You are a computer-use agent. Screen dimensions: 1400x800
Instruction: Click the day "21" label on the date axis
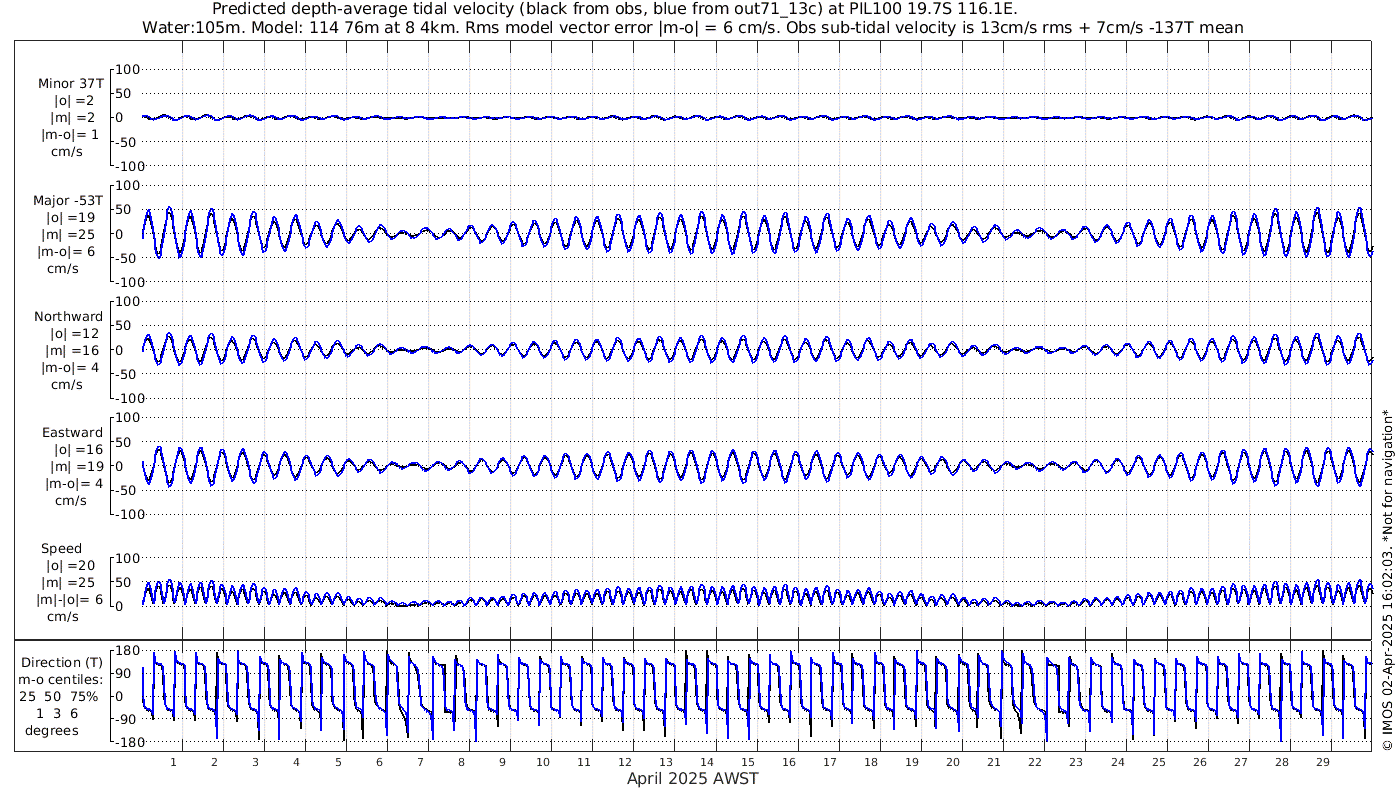click(x=994, y=762)
